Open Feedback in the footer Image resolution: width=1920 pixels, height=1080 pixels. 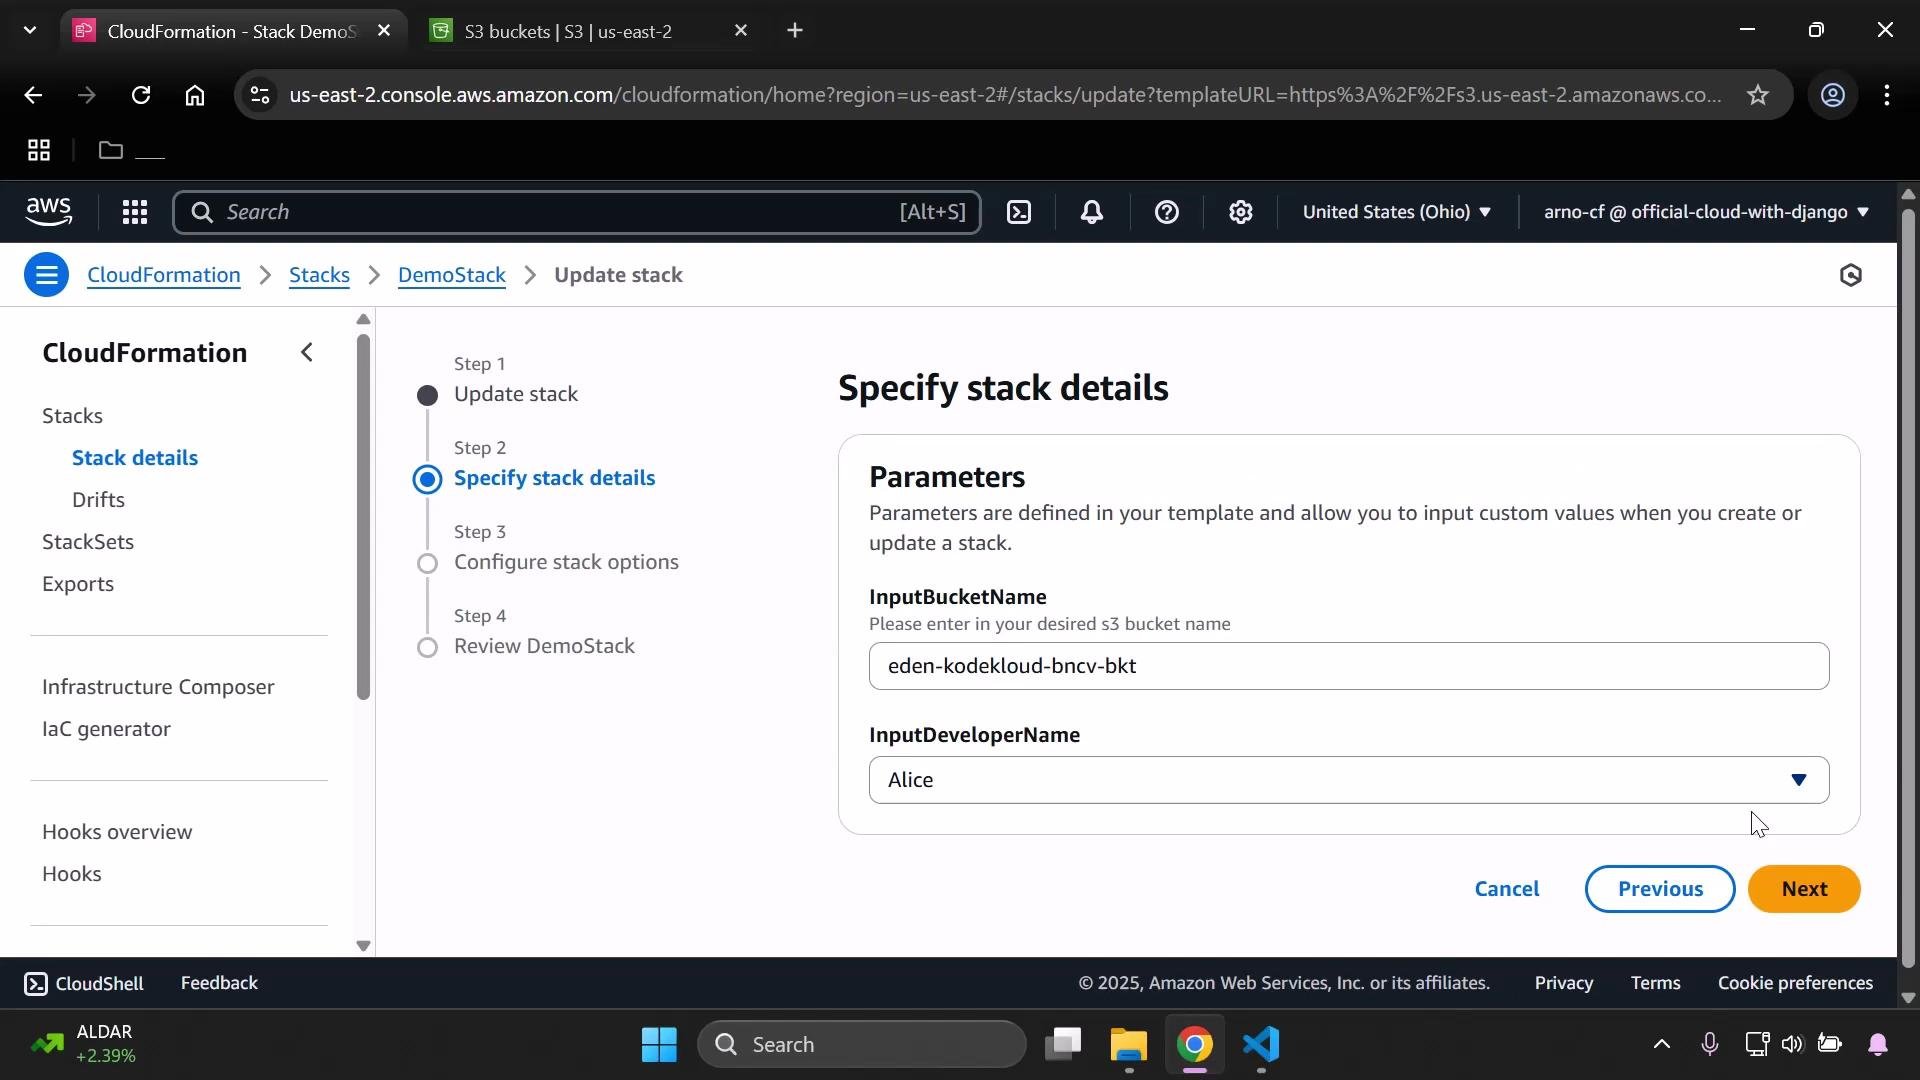219,984
